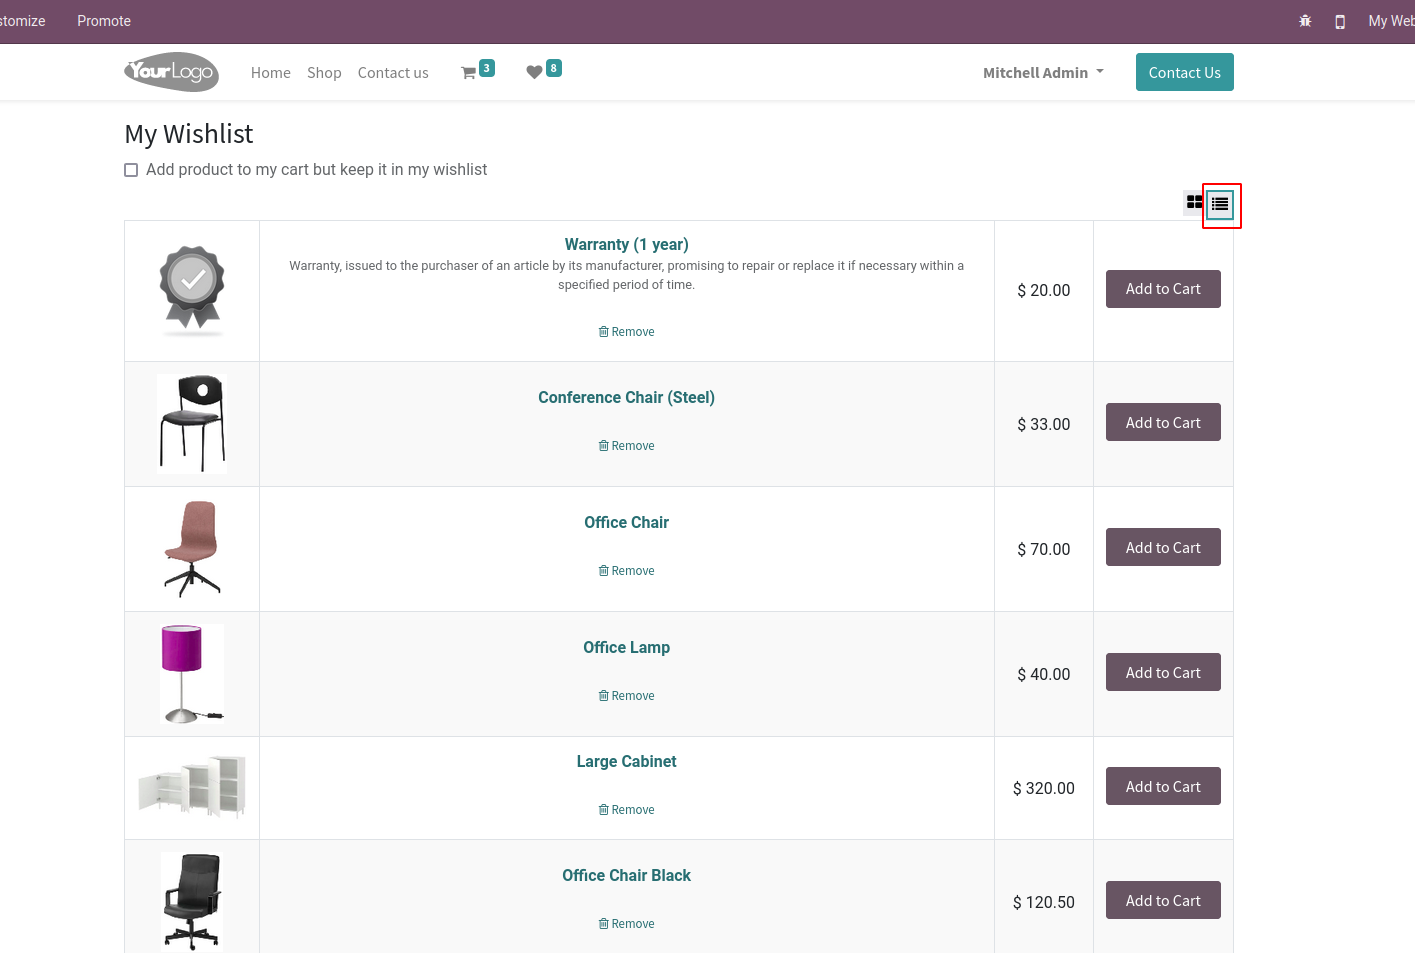Remove Office Chair from wishlist

626,571
